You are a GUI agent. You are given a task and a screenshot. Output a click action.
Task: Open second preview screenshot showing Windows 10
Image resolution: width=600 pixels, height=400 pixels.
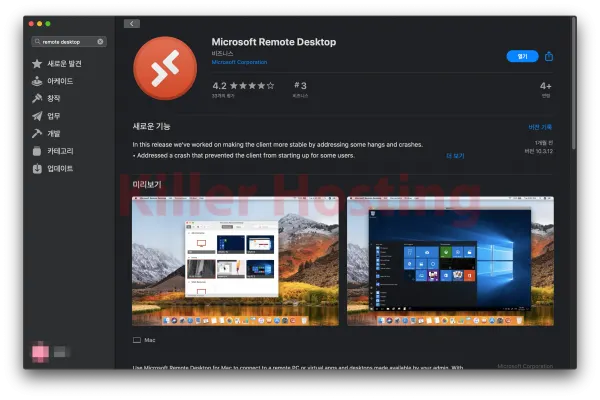coord(450,261)
